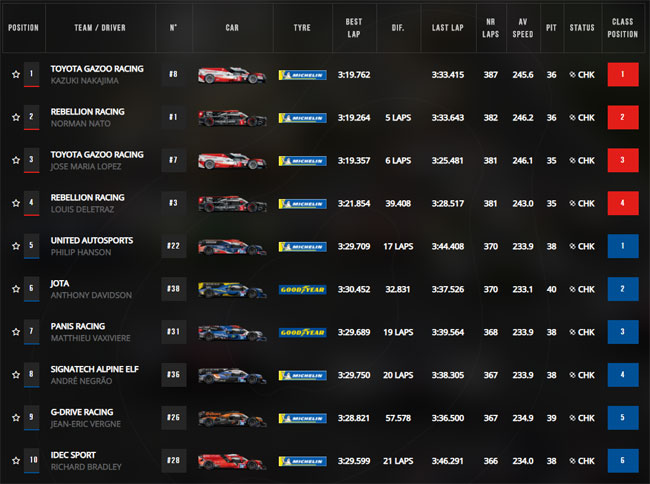Click Michelin logo in Signatech Alpine row

click(303, 375)
